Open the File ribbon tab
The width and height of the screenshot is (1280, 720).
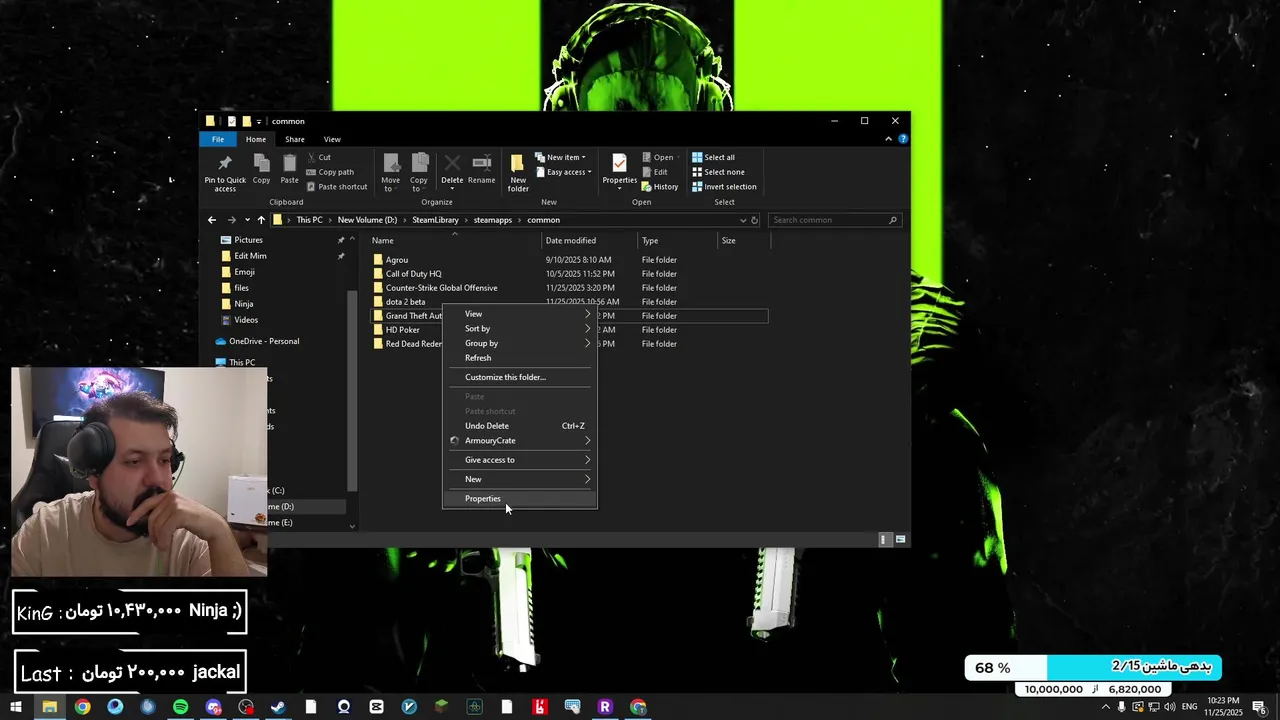coord(218,139)
